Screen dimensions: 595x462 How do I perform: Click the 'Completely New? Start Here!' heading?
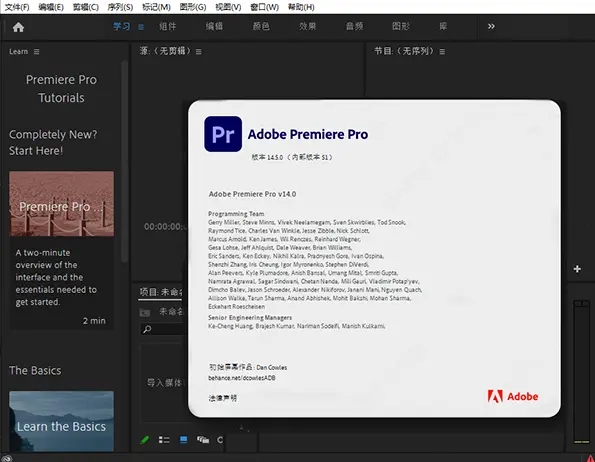(x=53, y=142)
